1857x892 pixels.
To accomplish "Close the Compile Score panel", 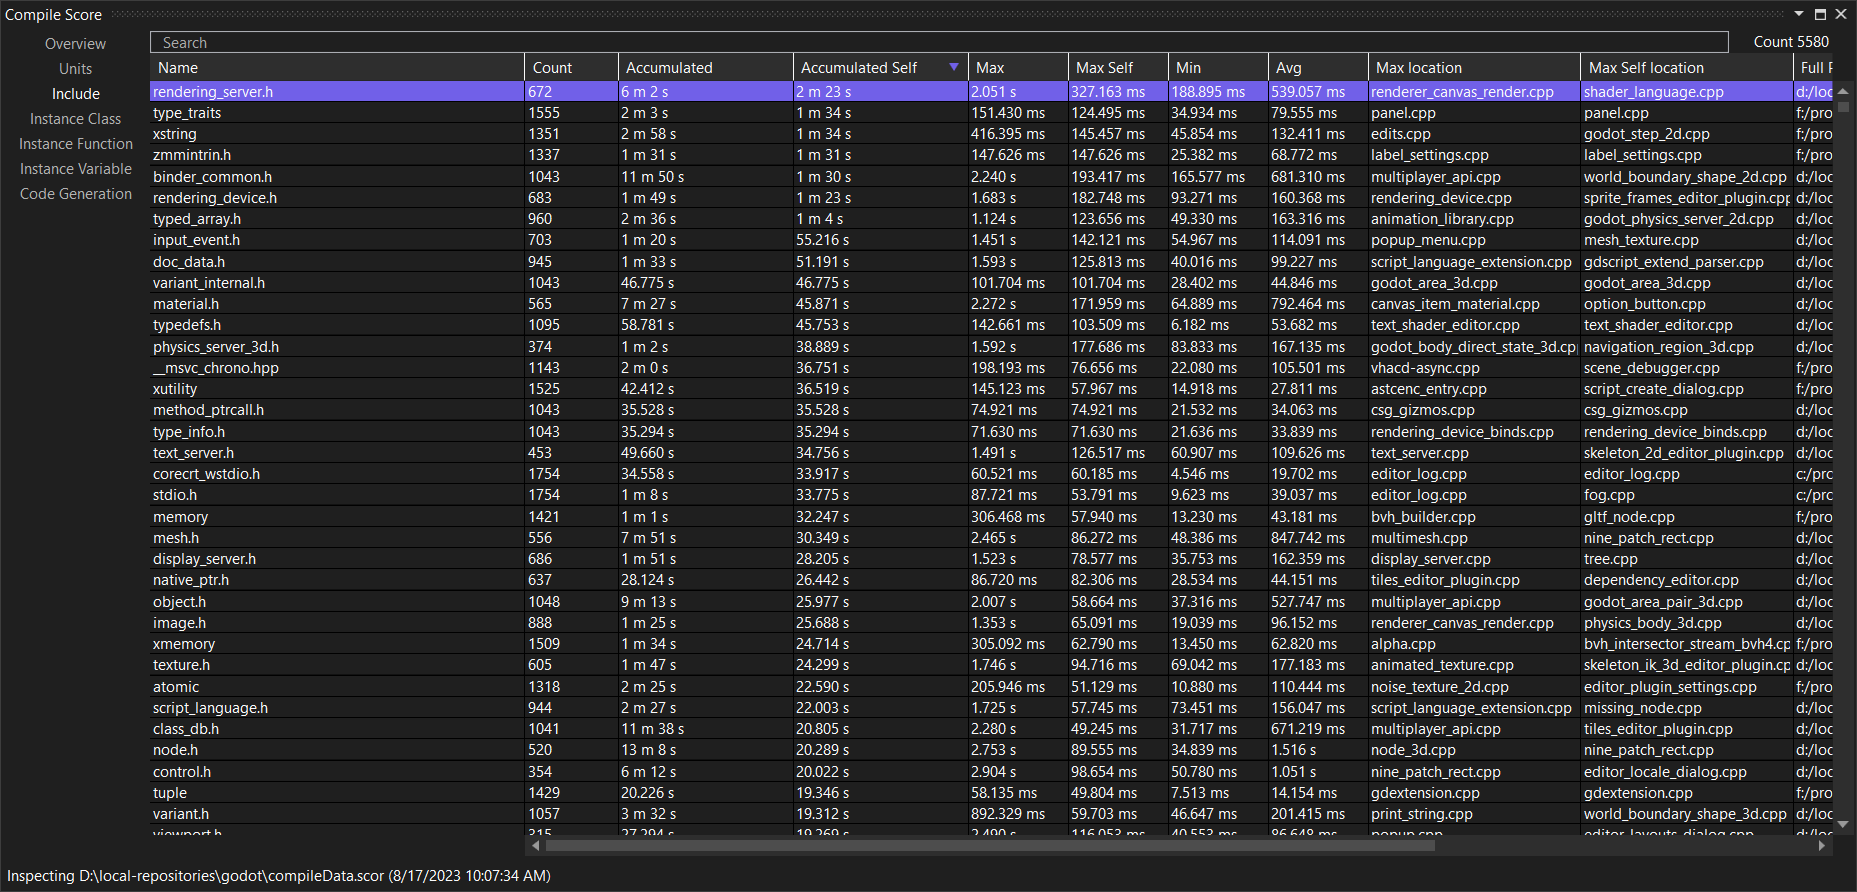I will [1841, 14].
